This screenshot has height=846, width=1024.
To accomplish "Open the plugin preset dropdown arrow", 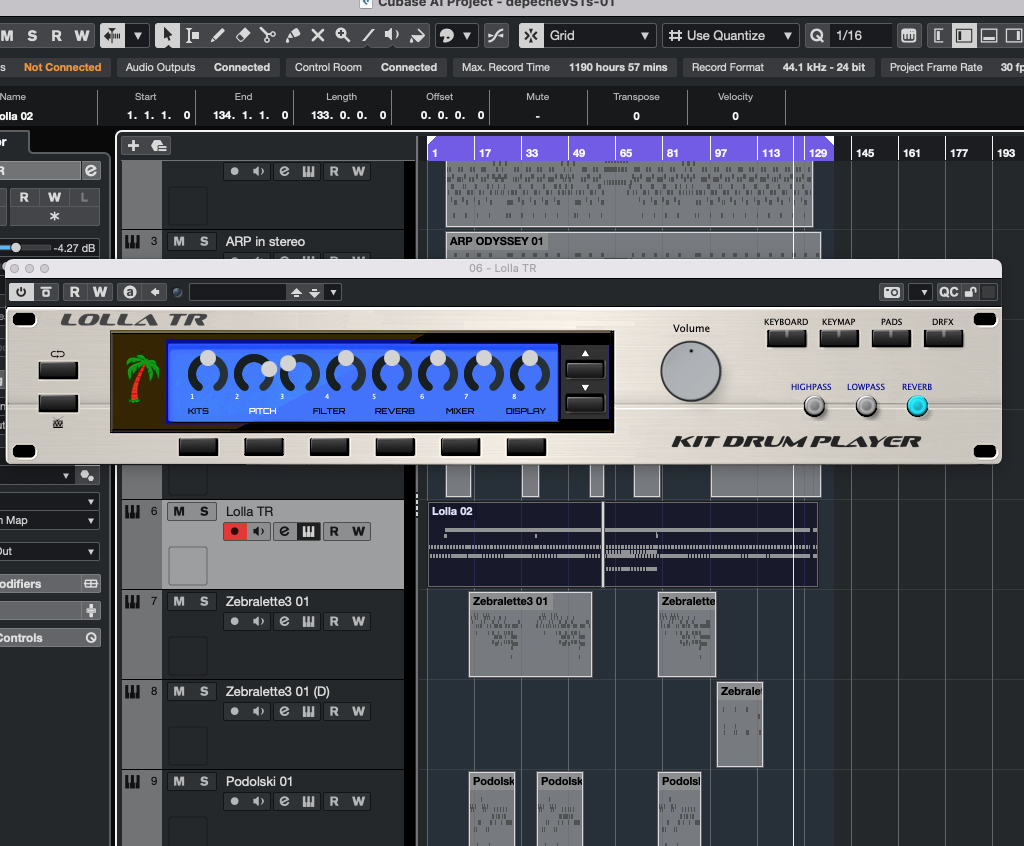I will [334, 292].
